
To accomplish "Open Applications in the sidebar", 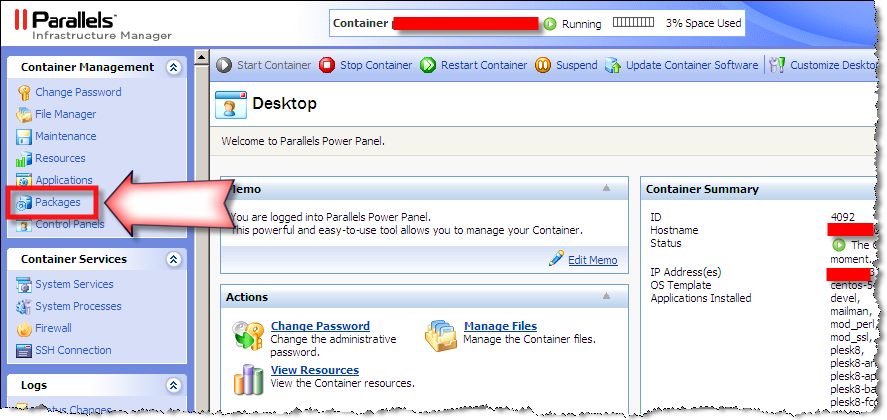I will 64,181.
